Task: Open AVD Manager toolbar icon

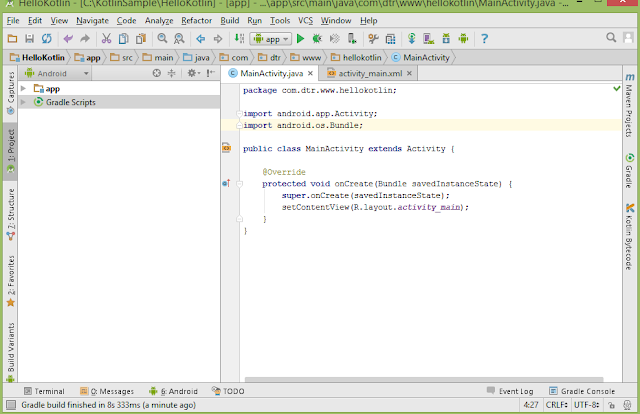Action: click(429, 39)
